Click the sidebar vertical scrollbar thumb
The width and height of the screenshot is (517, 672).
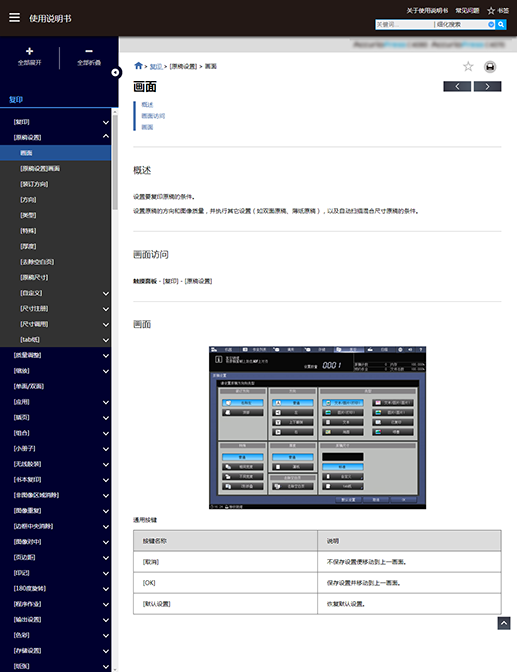click(x=115, y=162)
